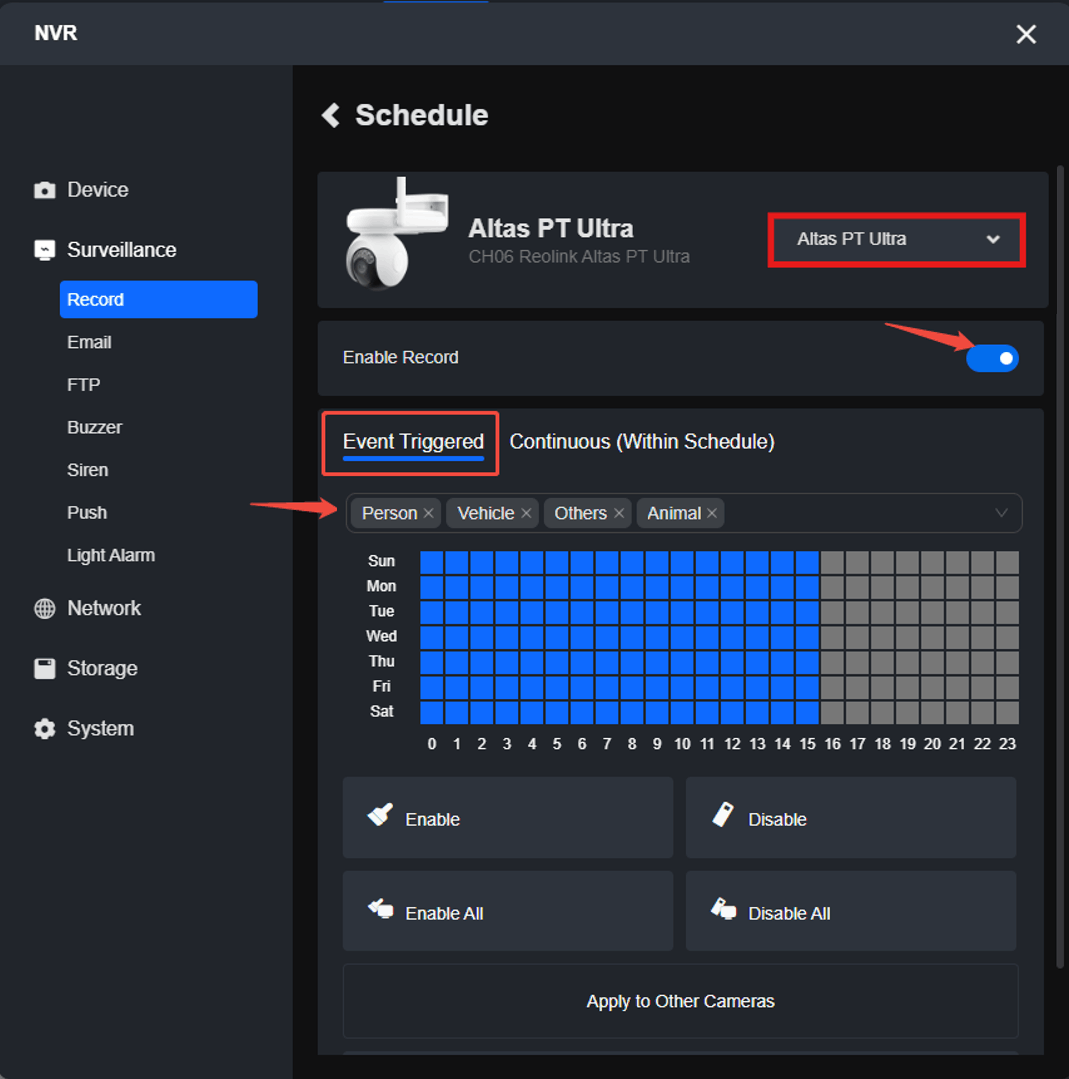
Task: Toggle Wednesday hour 10 schedule cell
Action: pyautogui.click(x=682, y=638)
